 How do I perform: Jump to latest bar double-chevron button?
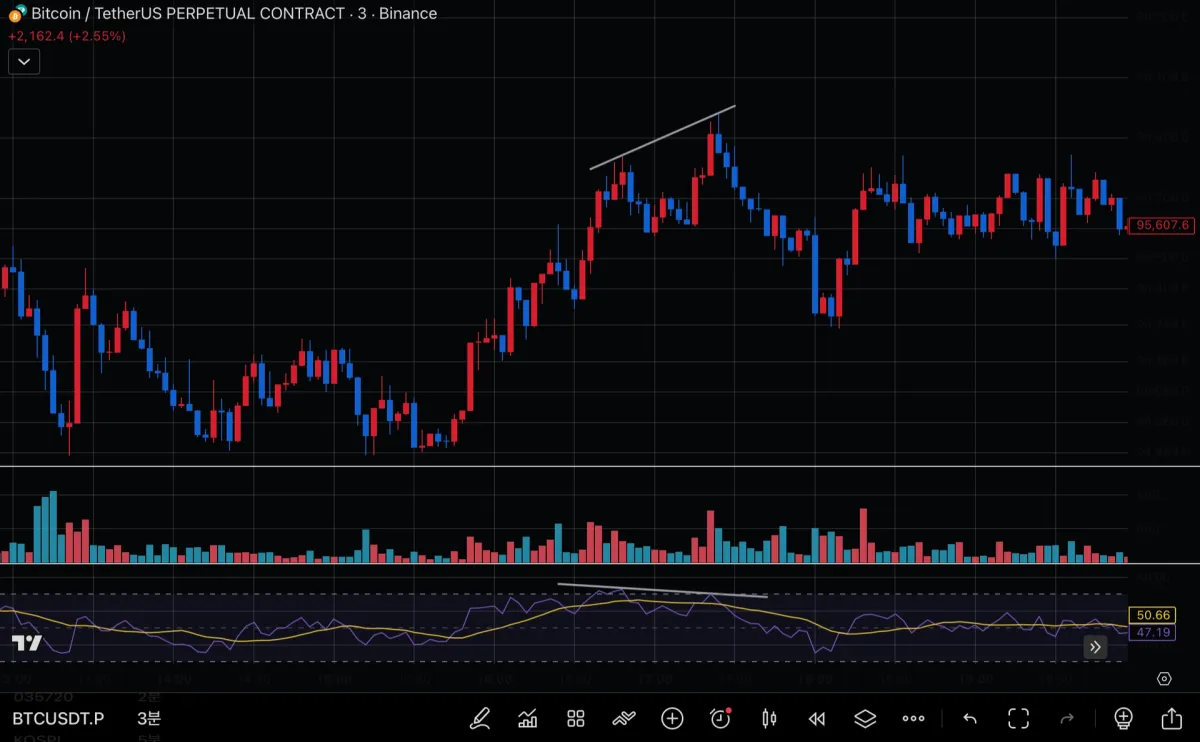pos(1095,647)
